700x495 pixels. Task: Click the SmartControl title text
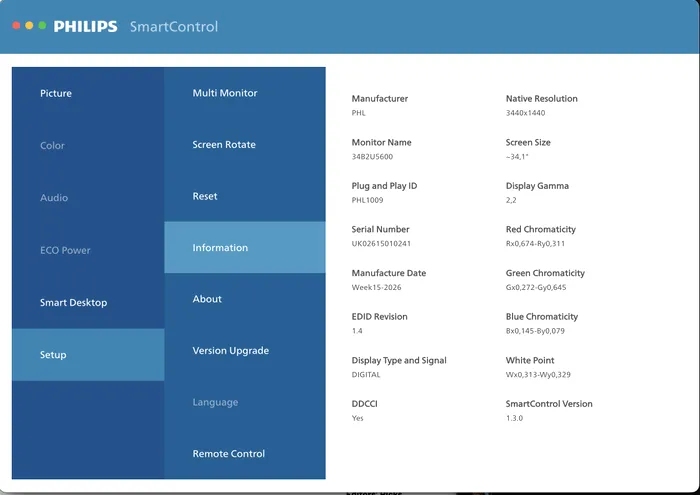coord(174,27)
